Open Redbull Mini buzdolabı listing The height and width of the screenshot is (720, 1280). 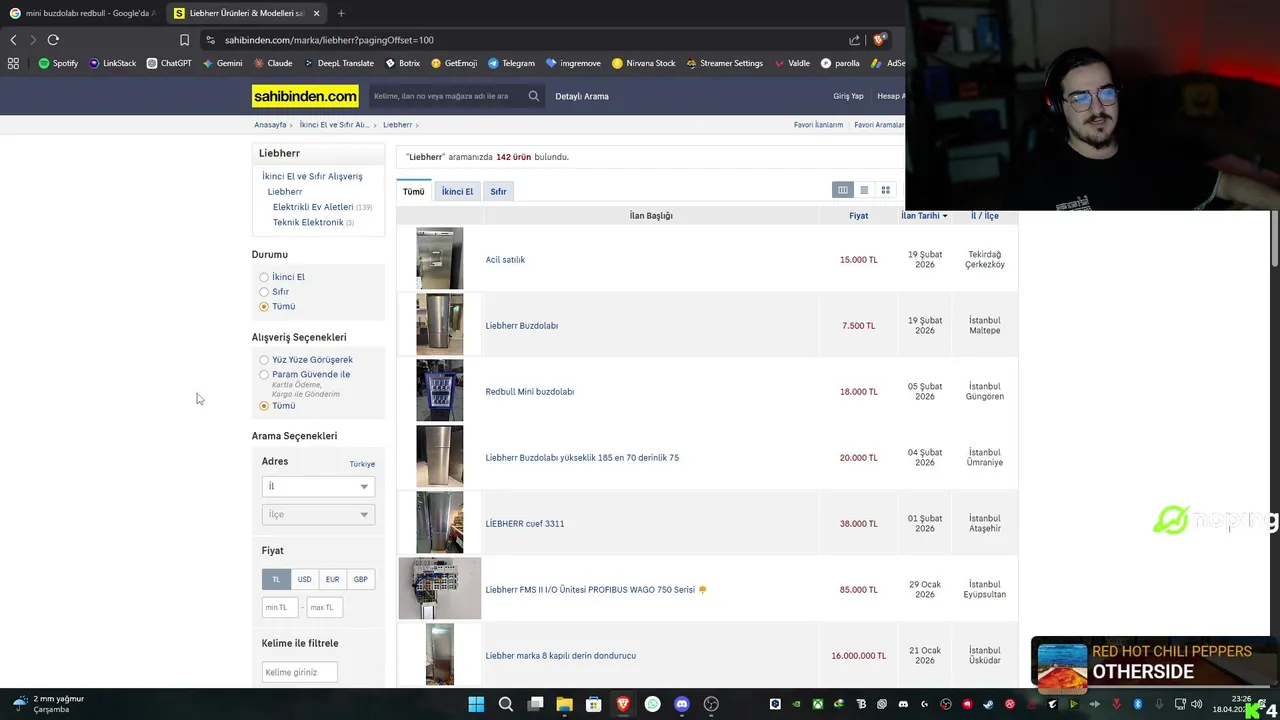click(x=530, y=392)
